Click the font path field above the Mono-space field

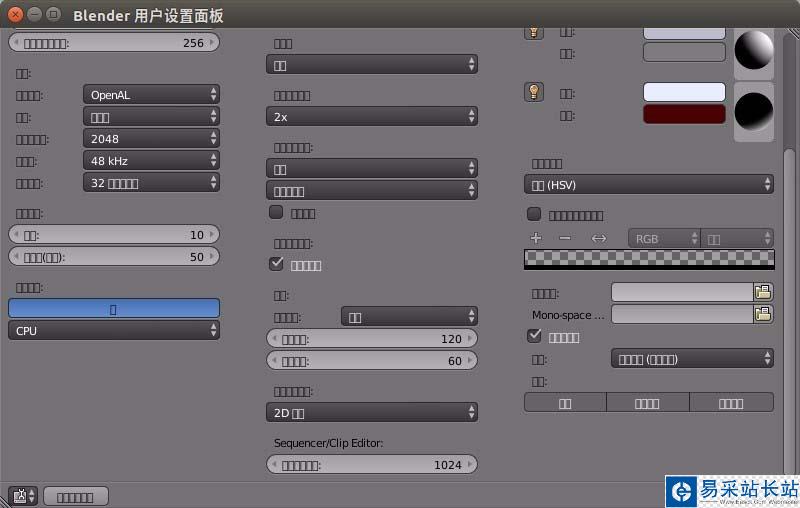[x=683, y=292]
